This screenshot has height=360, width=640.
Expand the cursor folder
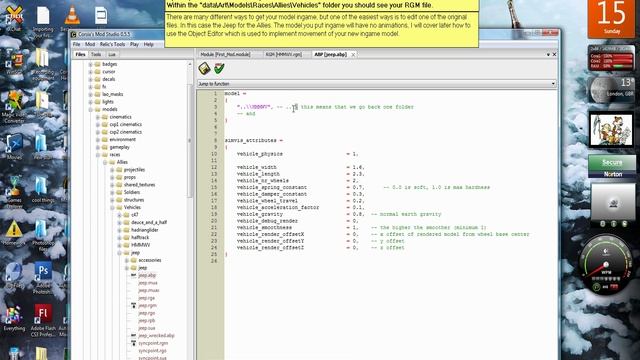pyautogui.click(x=90, y=72)
